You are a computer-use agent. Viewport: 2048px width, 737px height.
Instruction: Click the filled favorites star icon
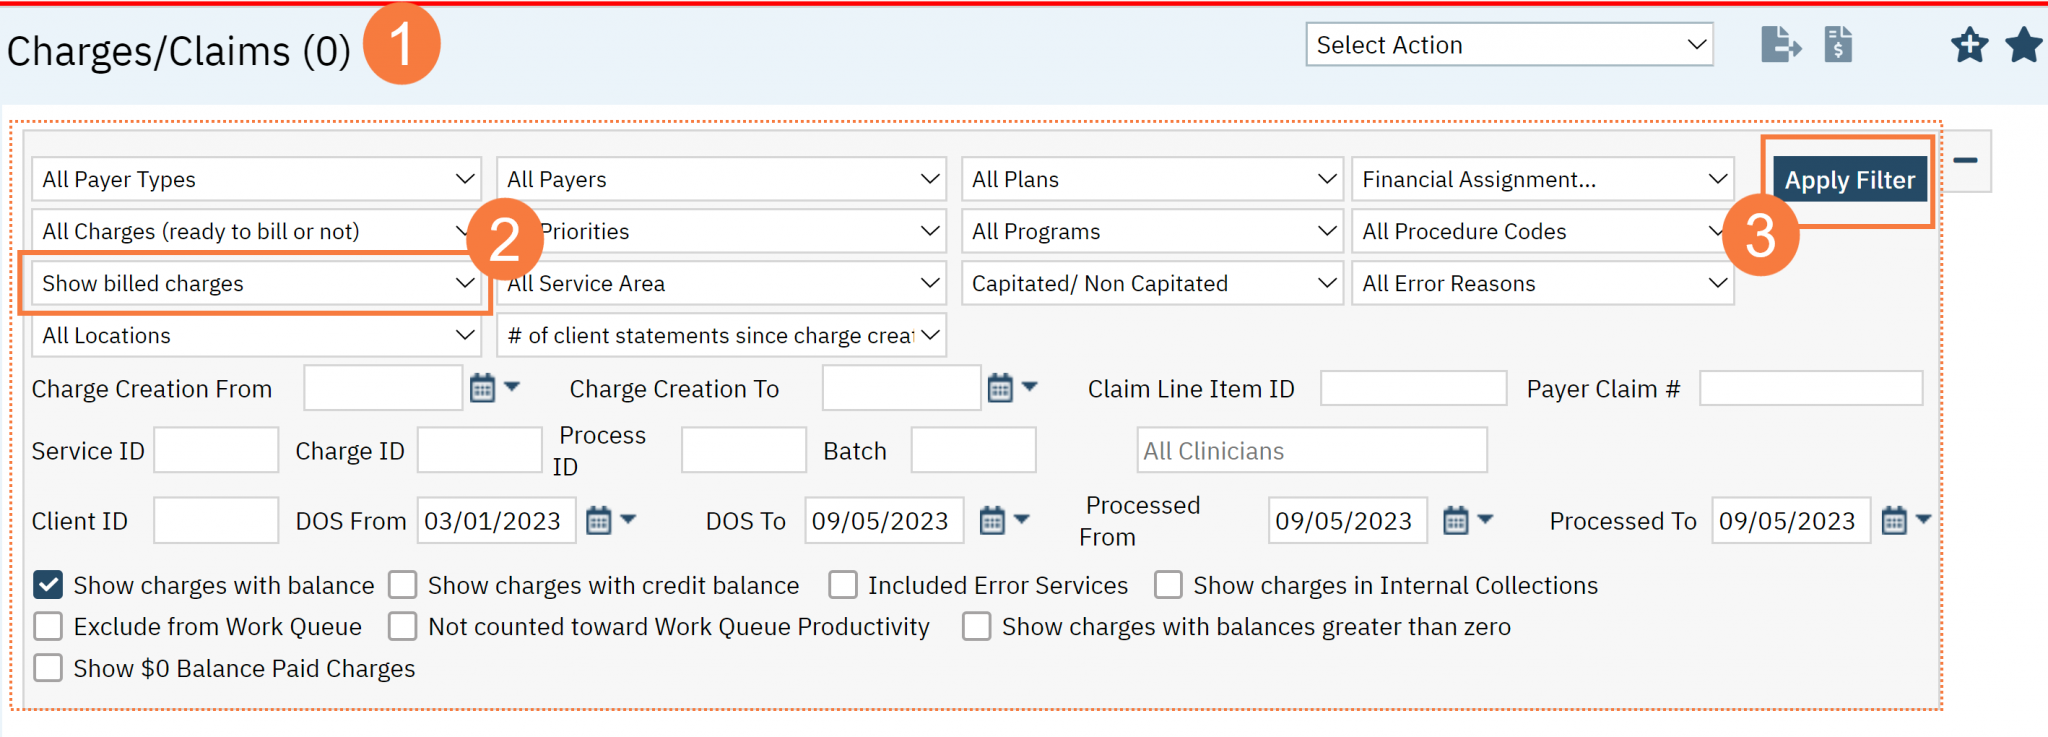2023,45
